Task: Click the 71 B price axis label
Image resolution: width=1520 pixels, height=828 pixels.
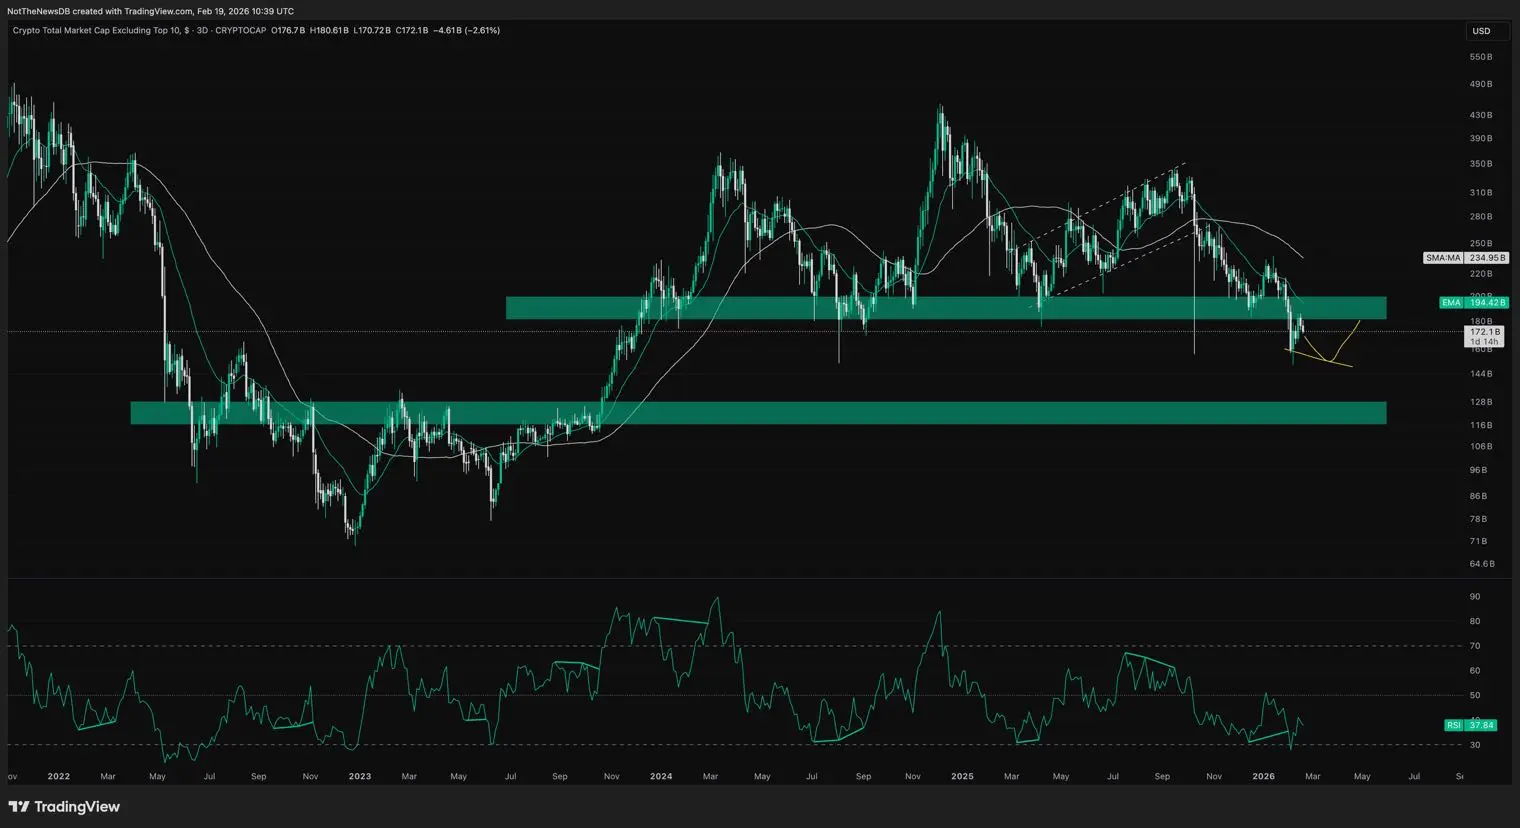Action: (x=1479, y=541)
